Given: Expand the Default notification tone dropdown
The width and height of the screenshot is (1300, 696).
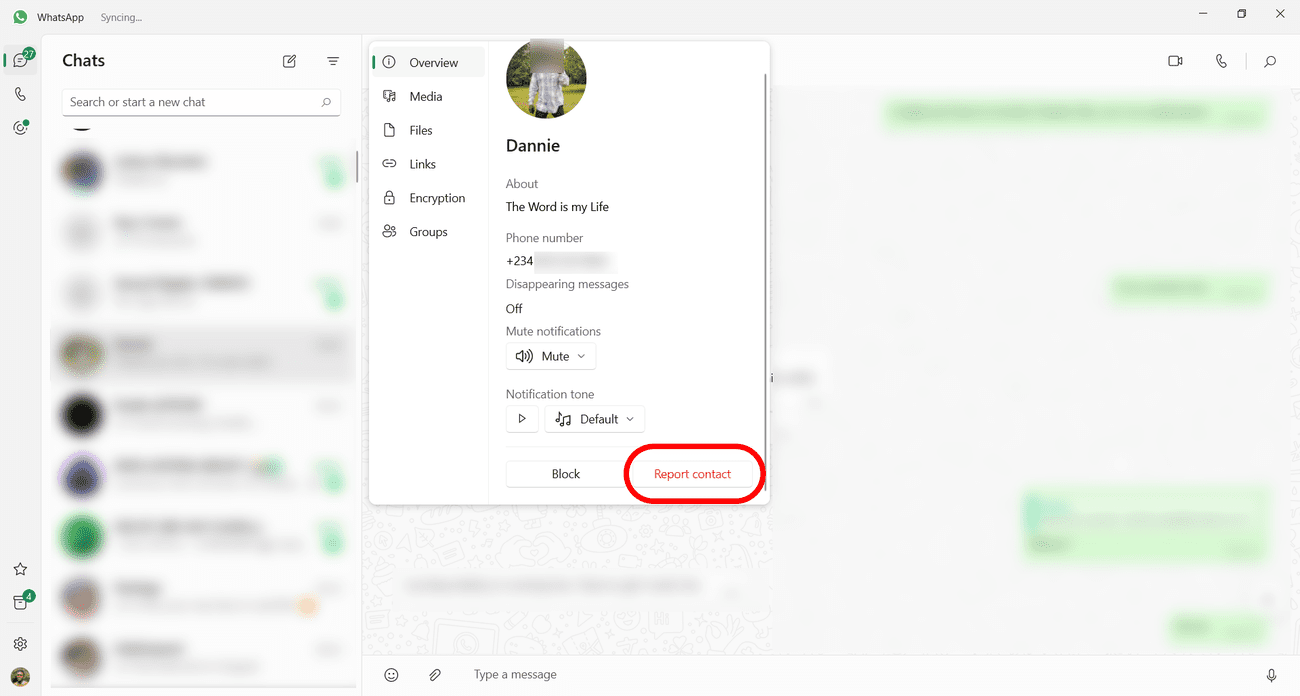Looking at the screenshot, I should pos(595,419).
